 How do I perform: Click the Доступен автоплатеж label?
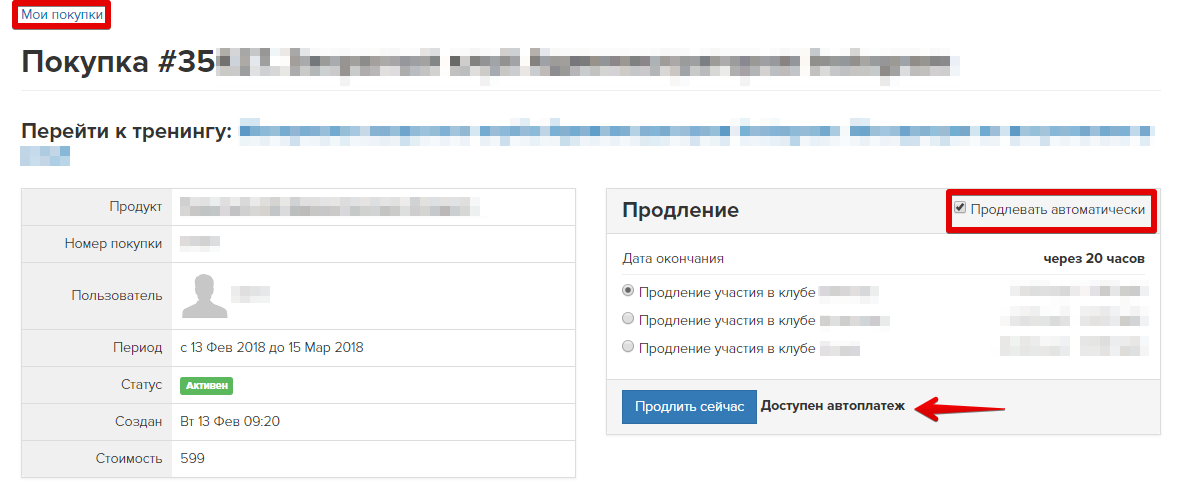point(832,406)
